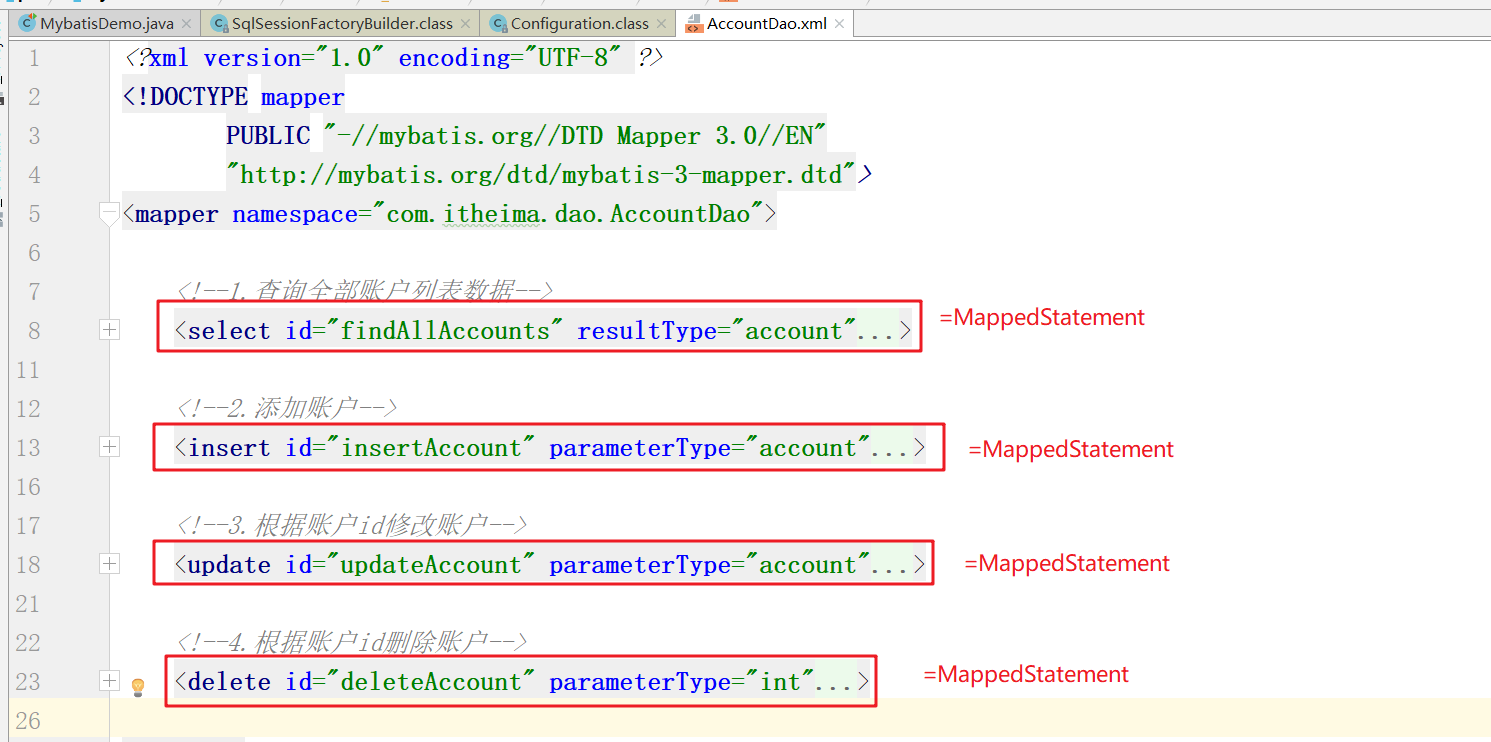The width and height of the screenshot is (1491, 742).
Task: Click the "deleteAccount" id value
Action: coord(431,682)
